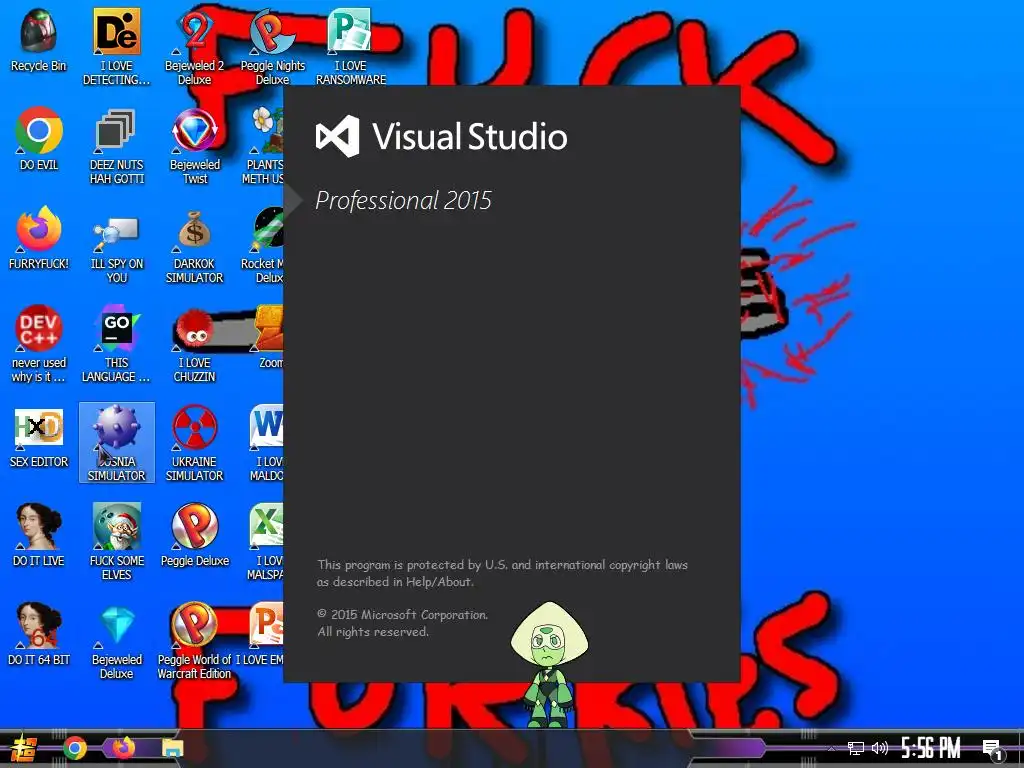1024x768 pixels.
Task: Open the PowerPoint 'I LOVE EM' shortcut
Action: pos(261,633)
